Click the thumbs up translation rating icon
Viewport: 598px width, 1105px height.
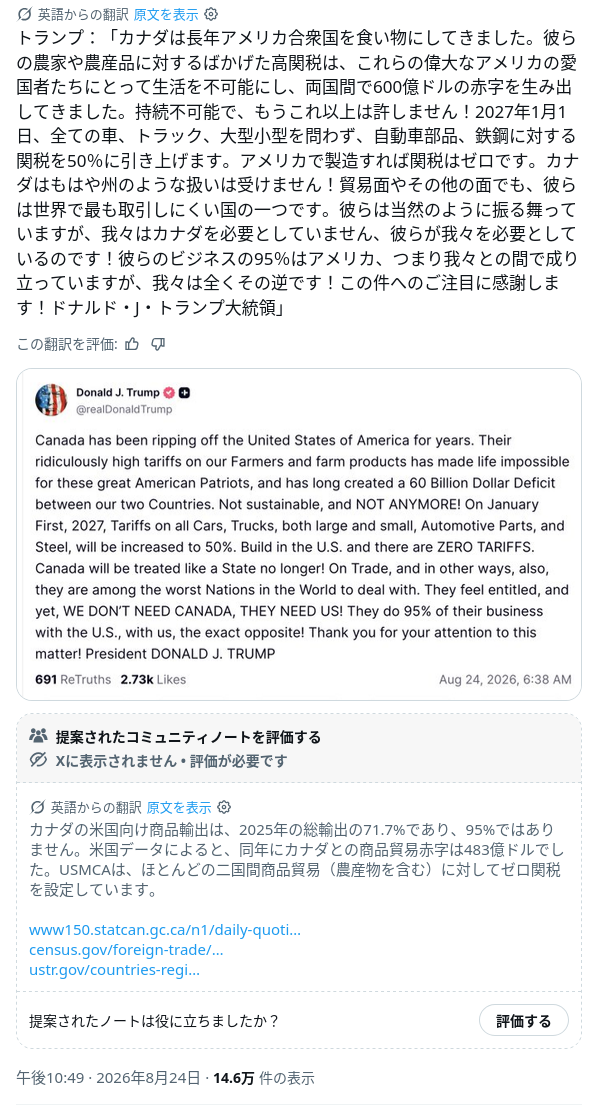pyautogui.click(x=132, y=343)
